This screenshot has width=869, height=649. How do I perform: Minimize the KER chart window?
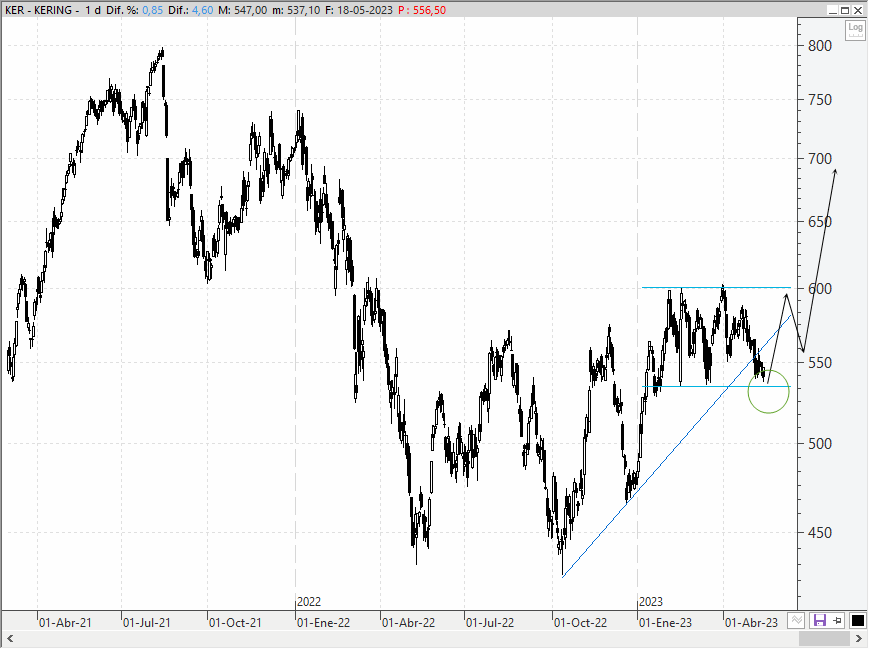coord(833,10)
